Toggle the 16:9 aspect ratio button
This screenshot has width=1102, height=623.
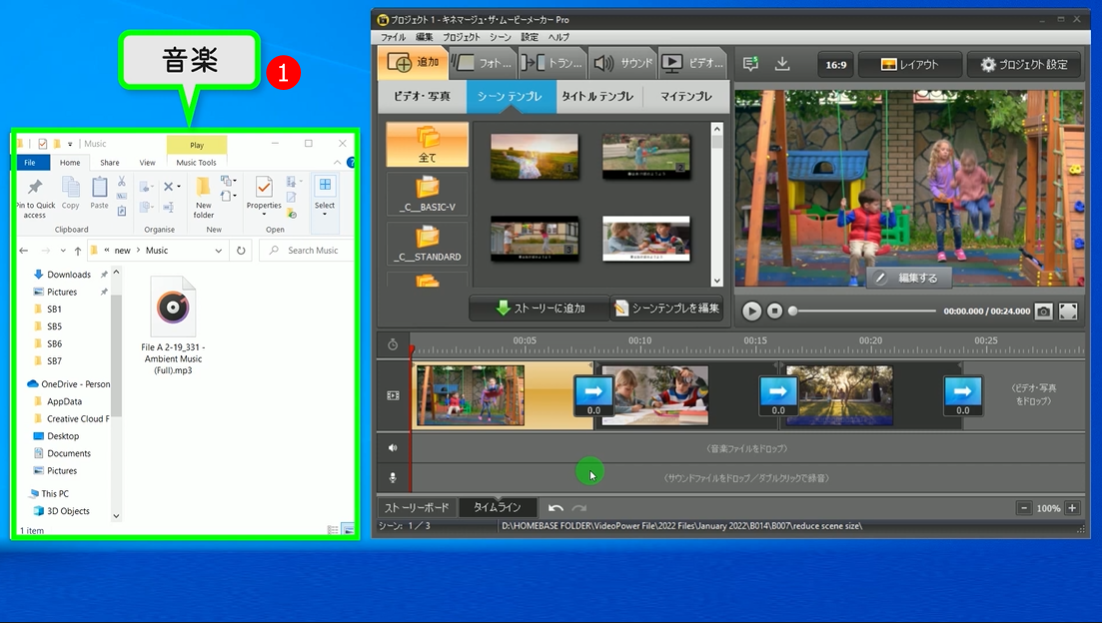click(x=835, y=65)
